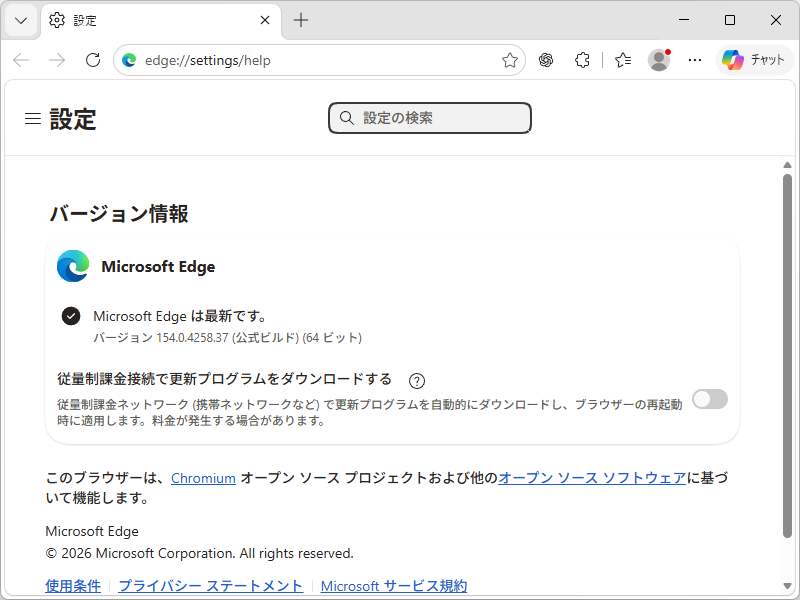The width and height of the screenshot is (800, 600).
Task: Open the 使用条件 link
Action: 73,586
